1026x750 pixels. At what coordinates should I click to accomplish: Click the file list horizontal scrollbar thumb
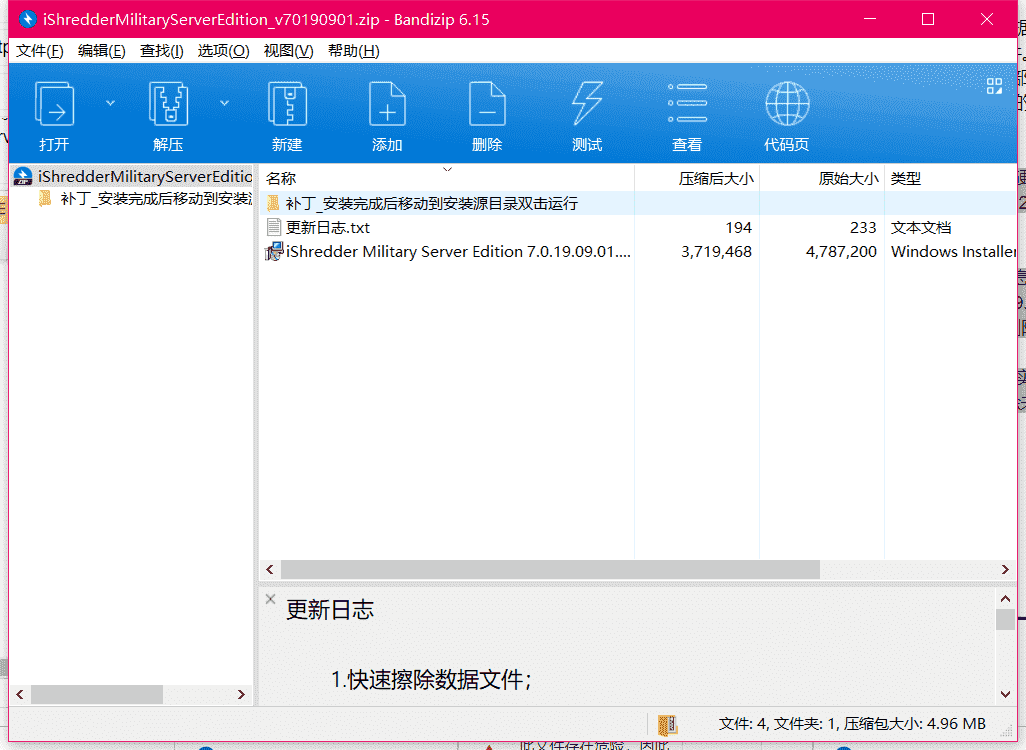coord(550,570)
